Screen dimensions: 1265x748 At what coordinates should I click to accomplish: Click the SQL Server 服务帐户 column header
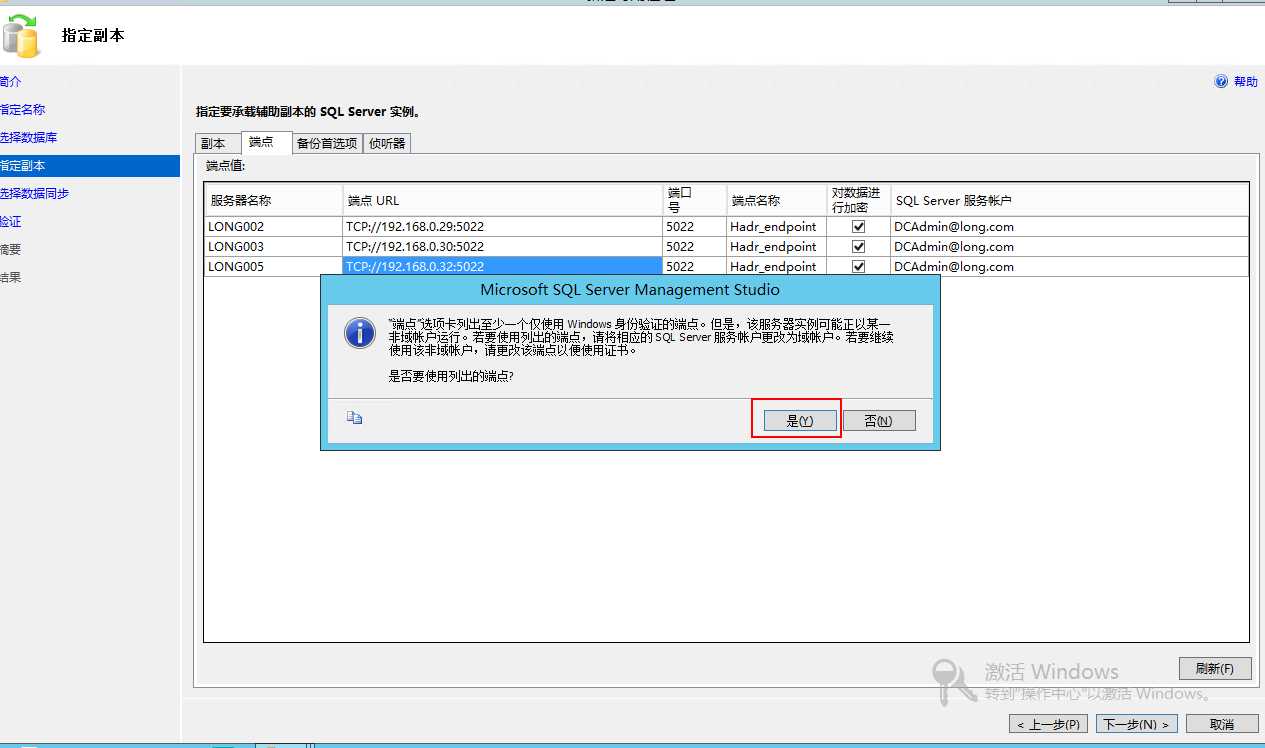click(x=1070, y=200)
